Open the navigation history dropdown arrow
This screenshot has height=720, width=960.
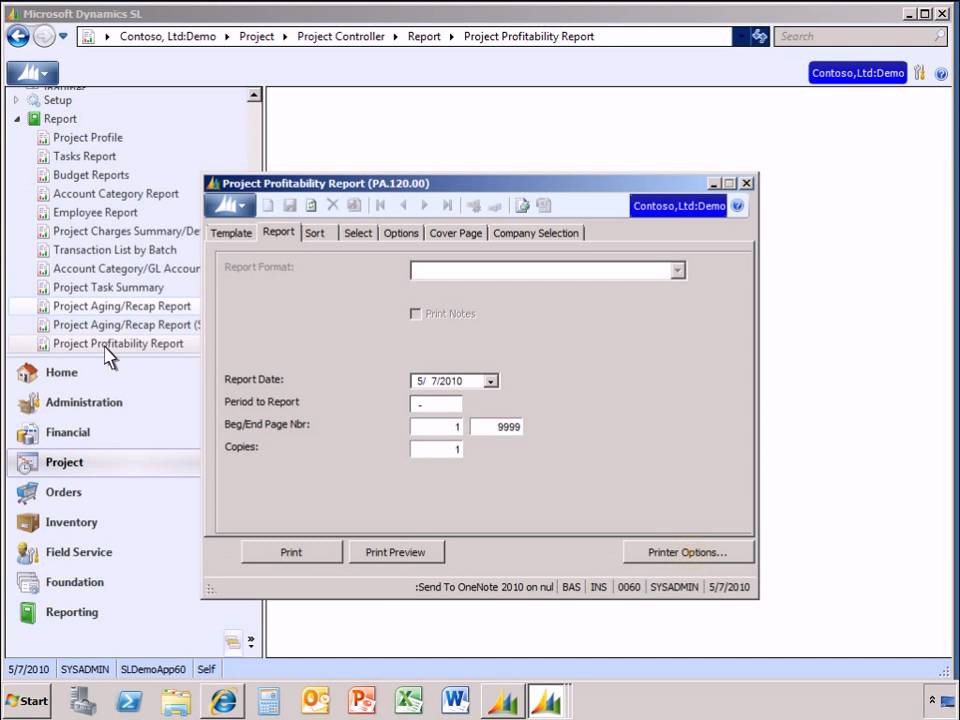pos(63,36)
